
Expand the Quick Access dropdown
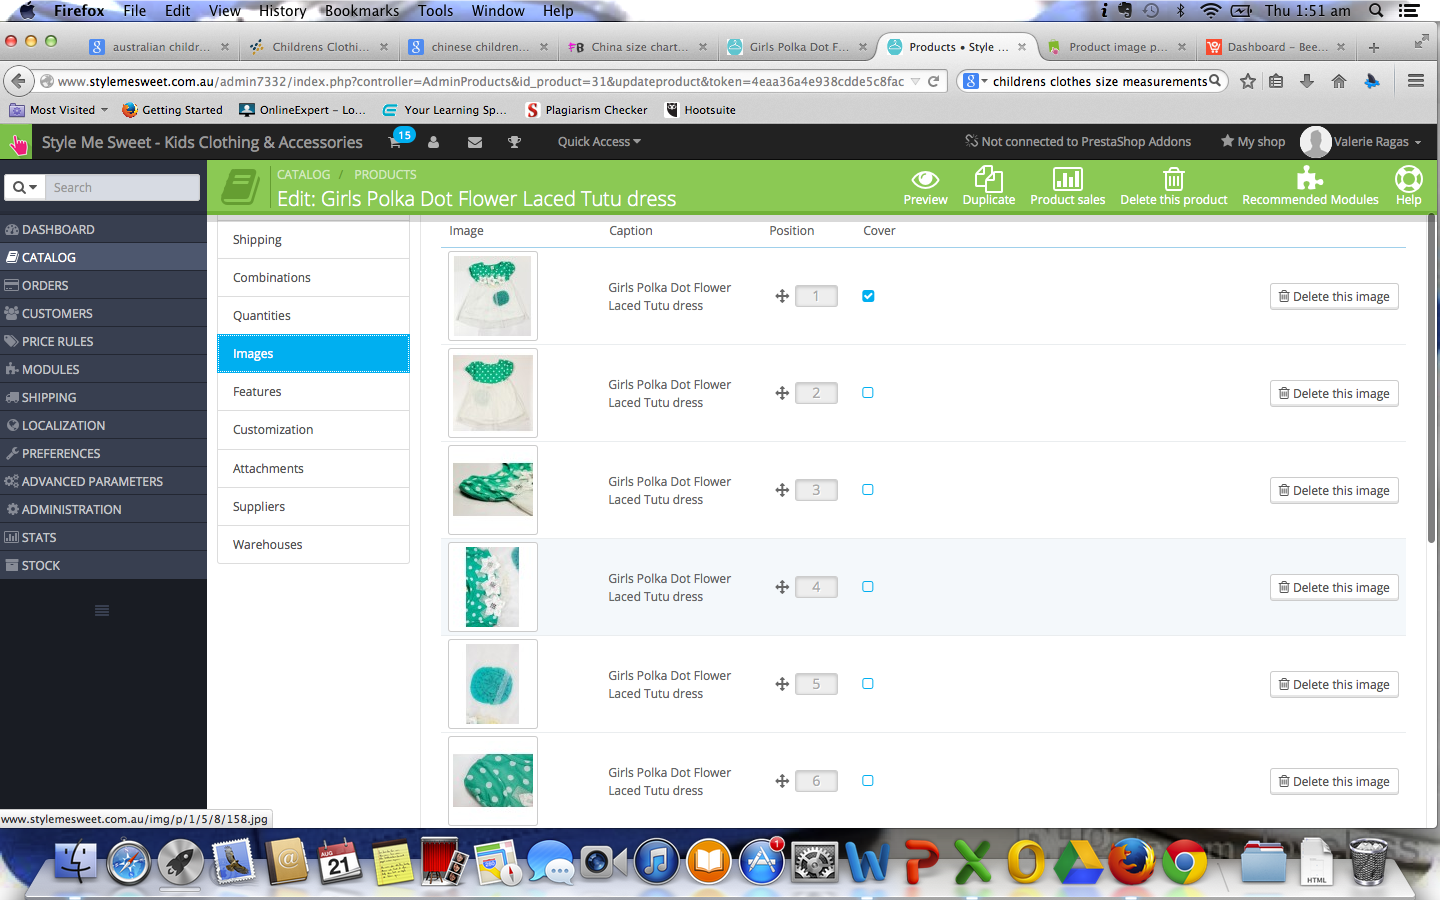click(x=599, y=142)
